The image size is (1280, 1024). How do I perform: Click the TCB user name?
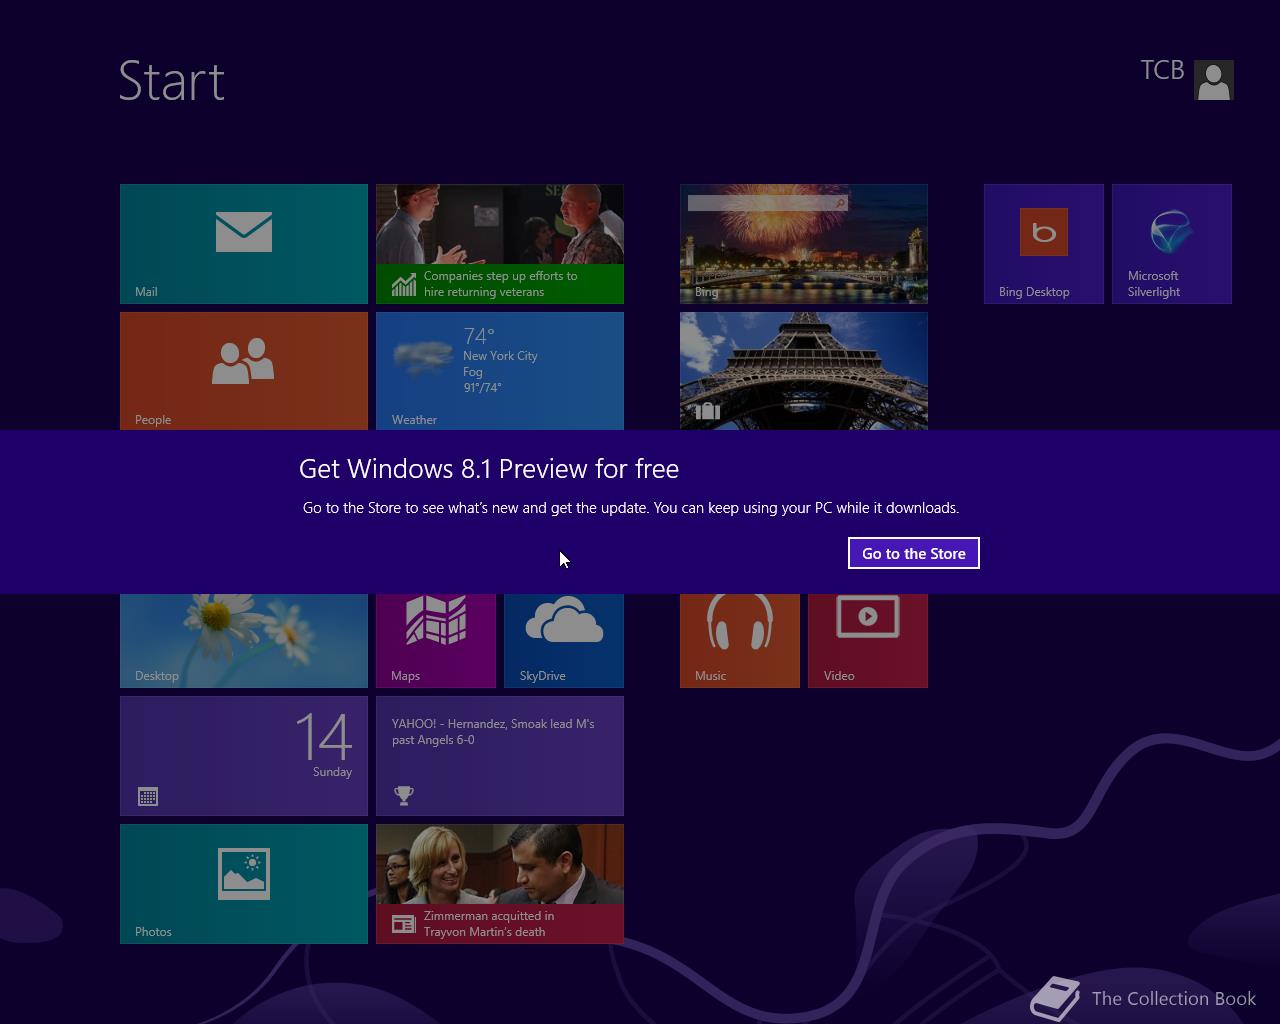[1162, 70]
